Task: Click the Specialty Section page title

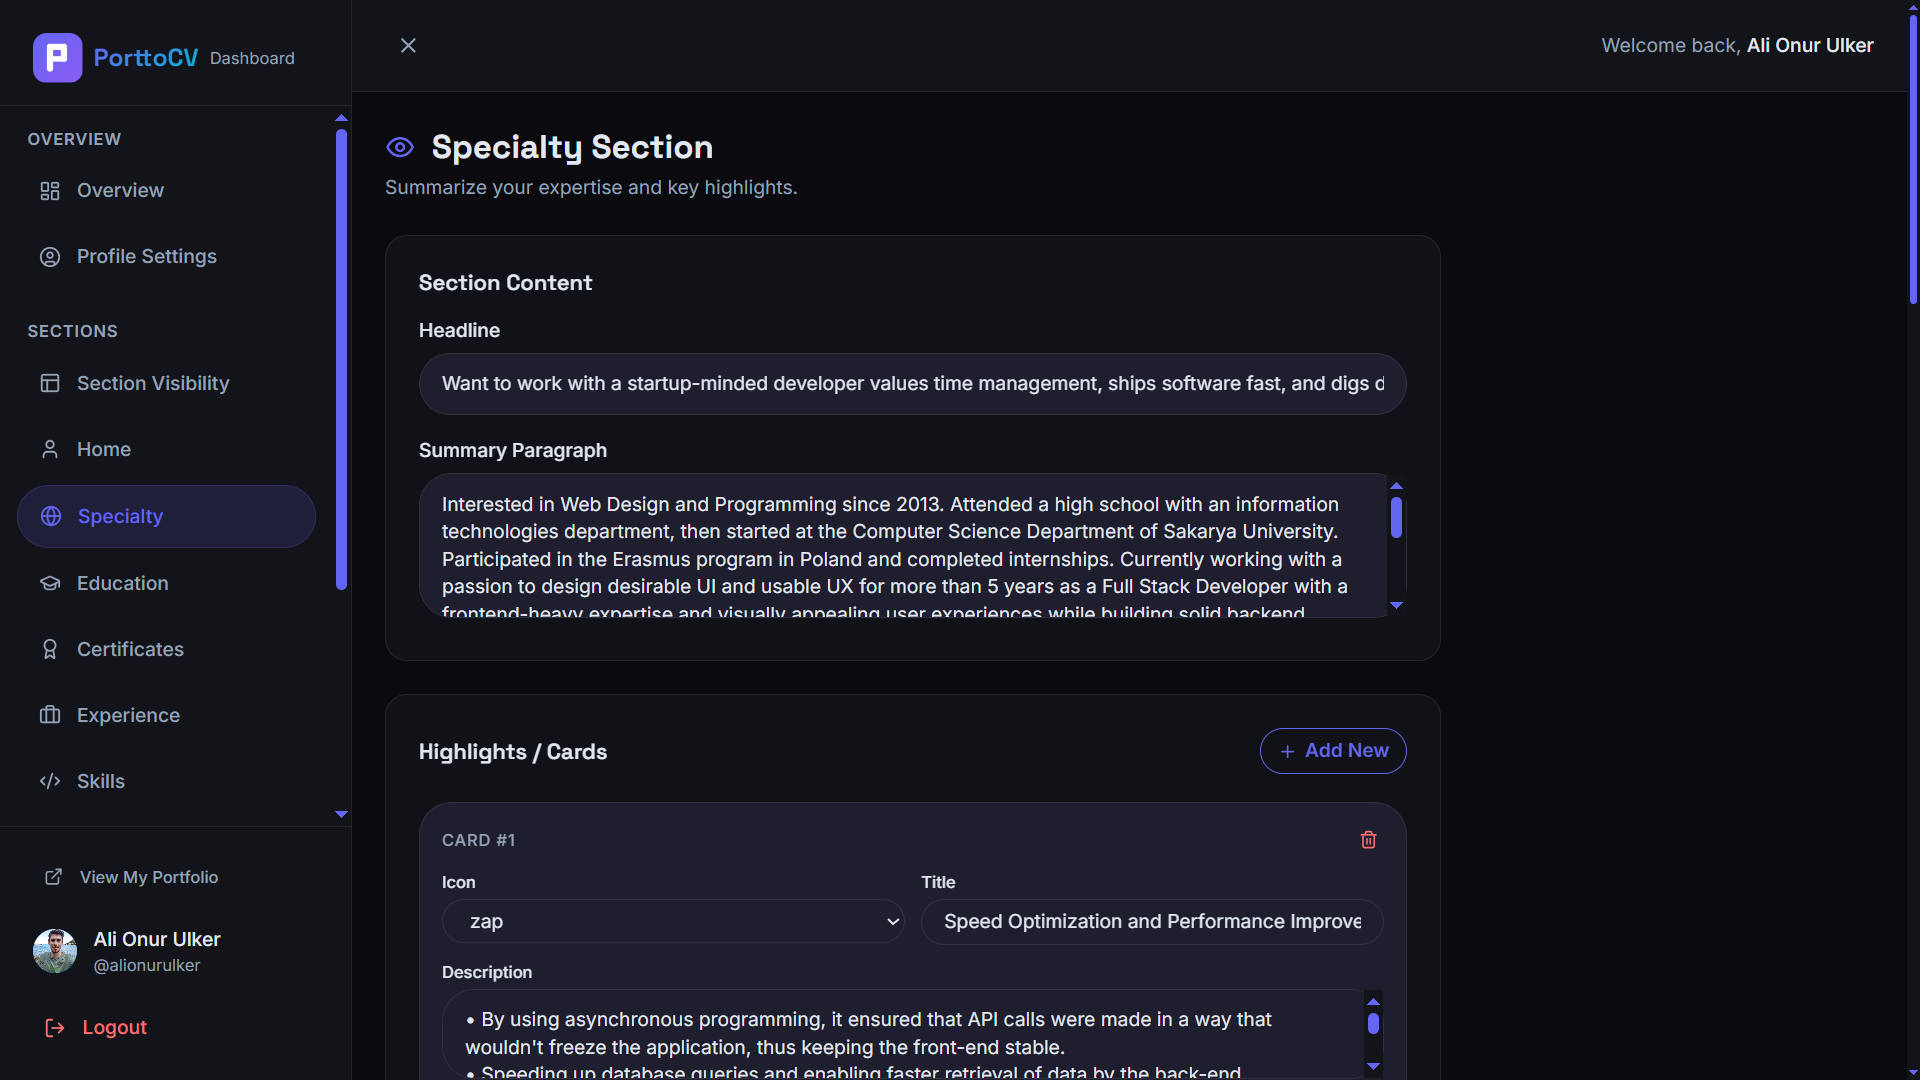Action: (572, 147)
